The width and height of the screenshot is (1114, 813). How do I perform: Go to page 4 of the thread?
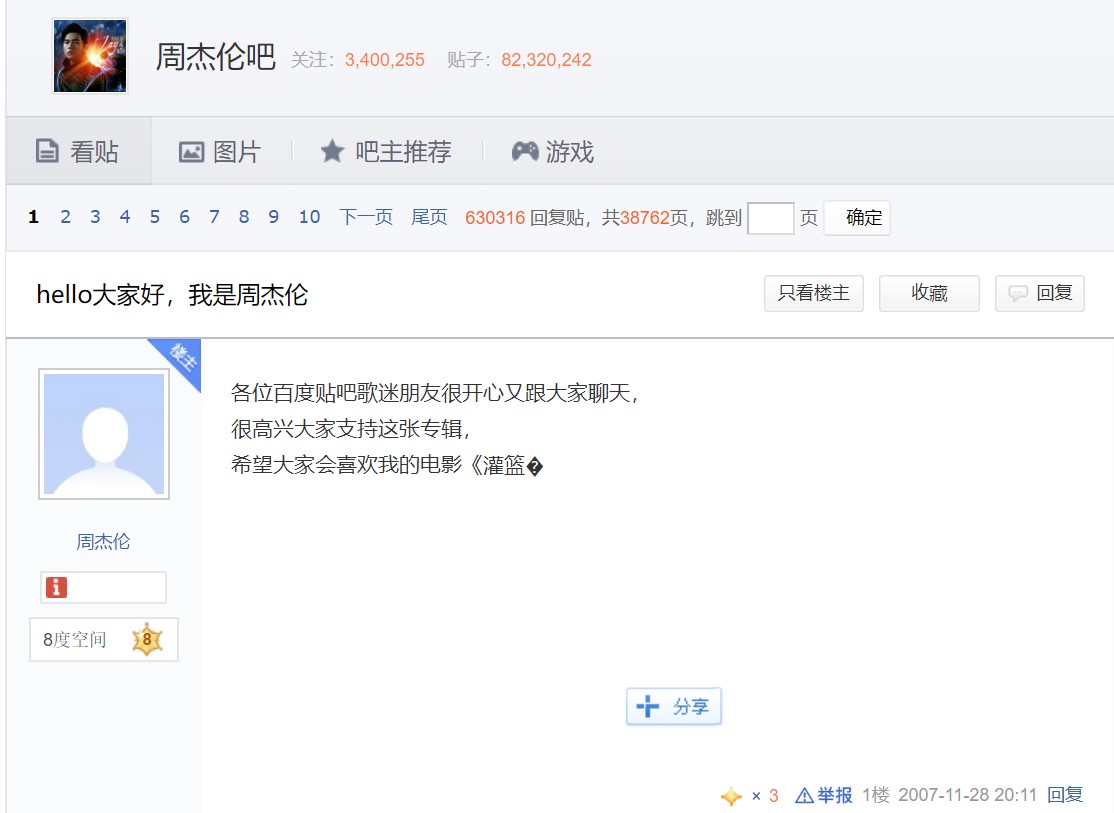(125, 217)
